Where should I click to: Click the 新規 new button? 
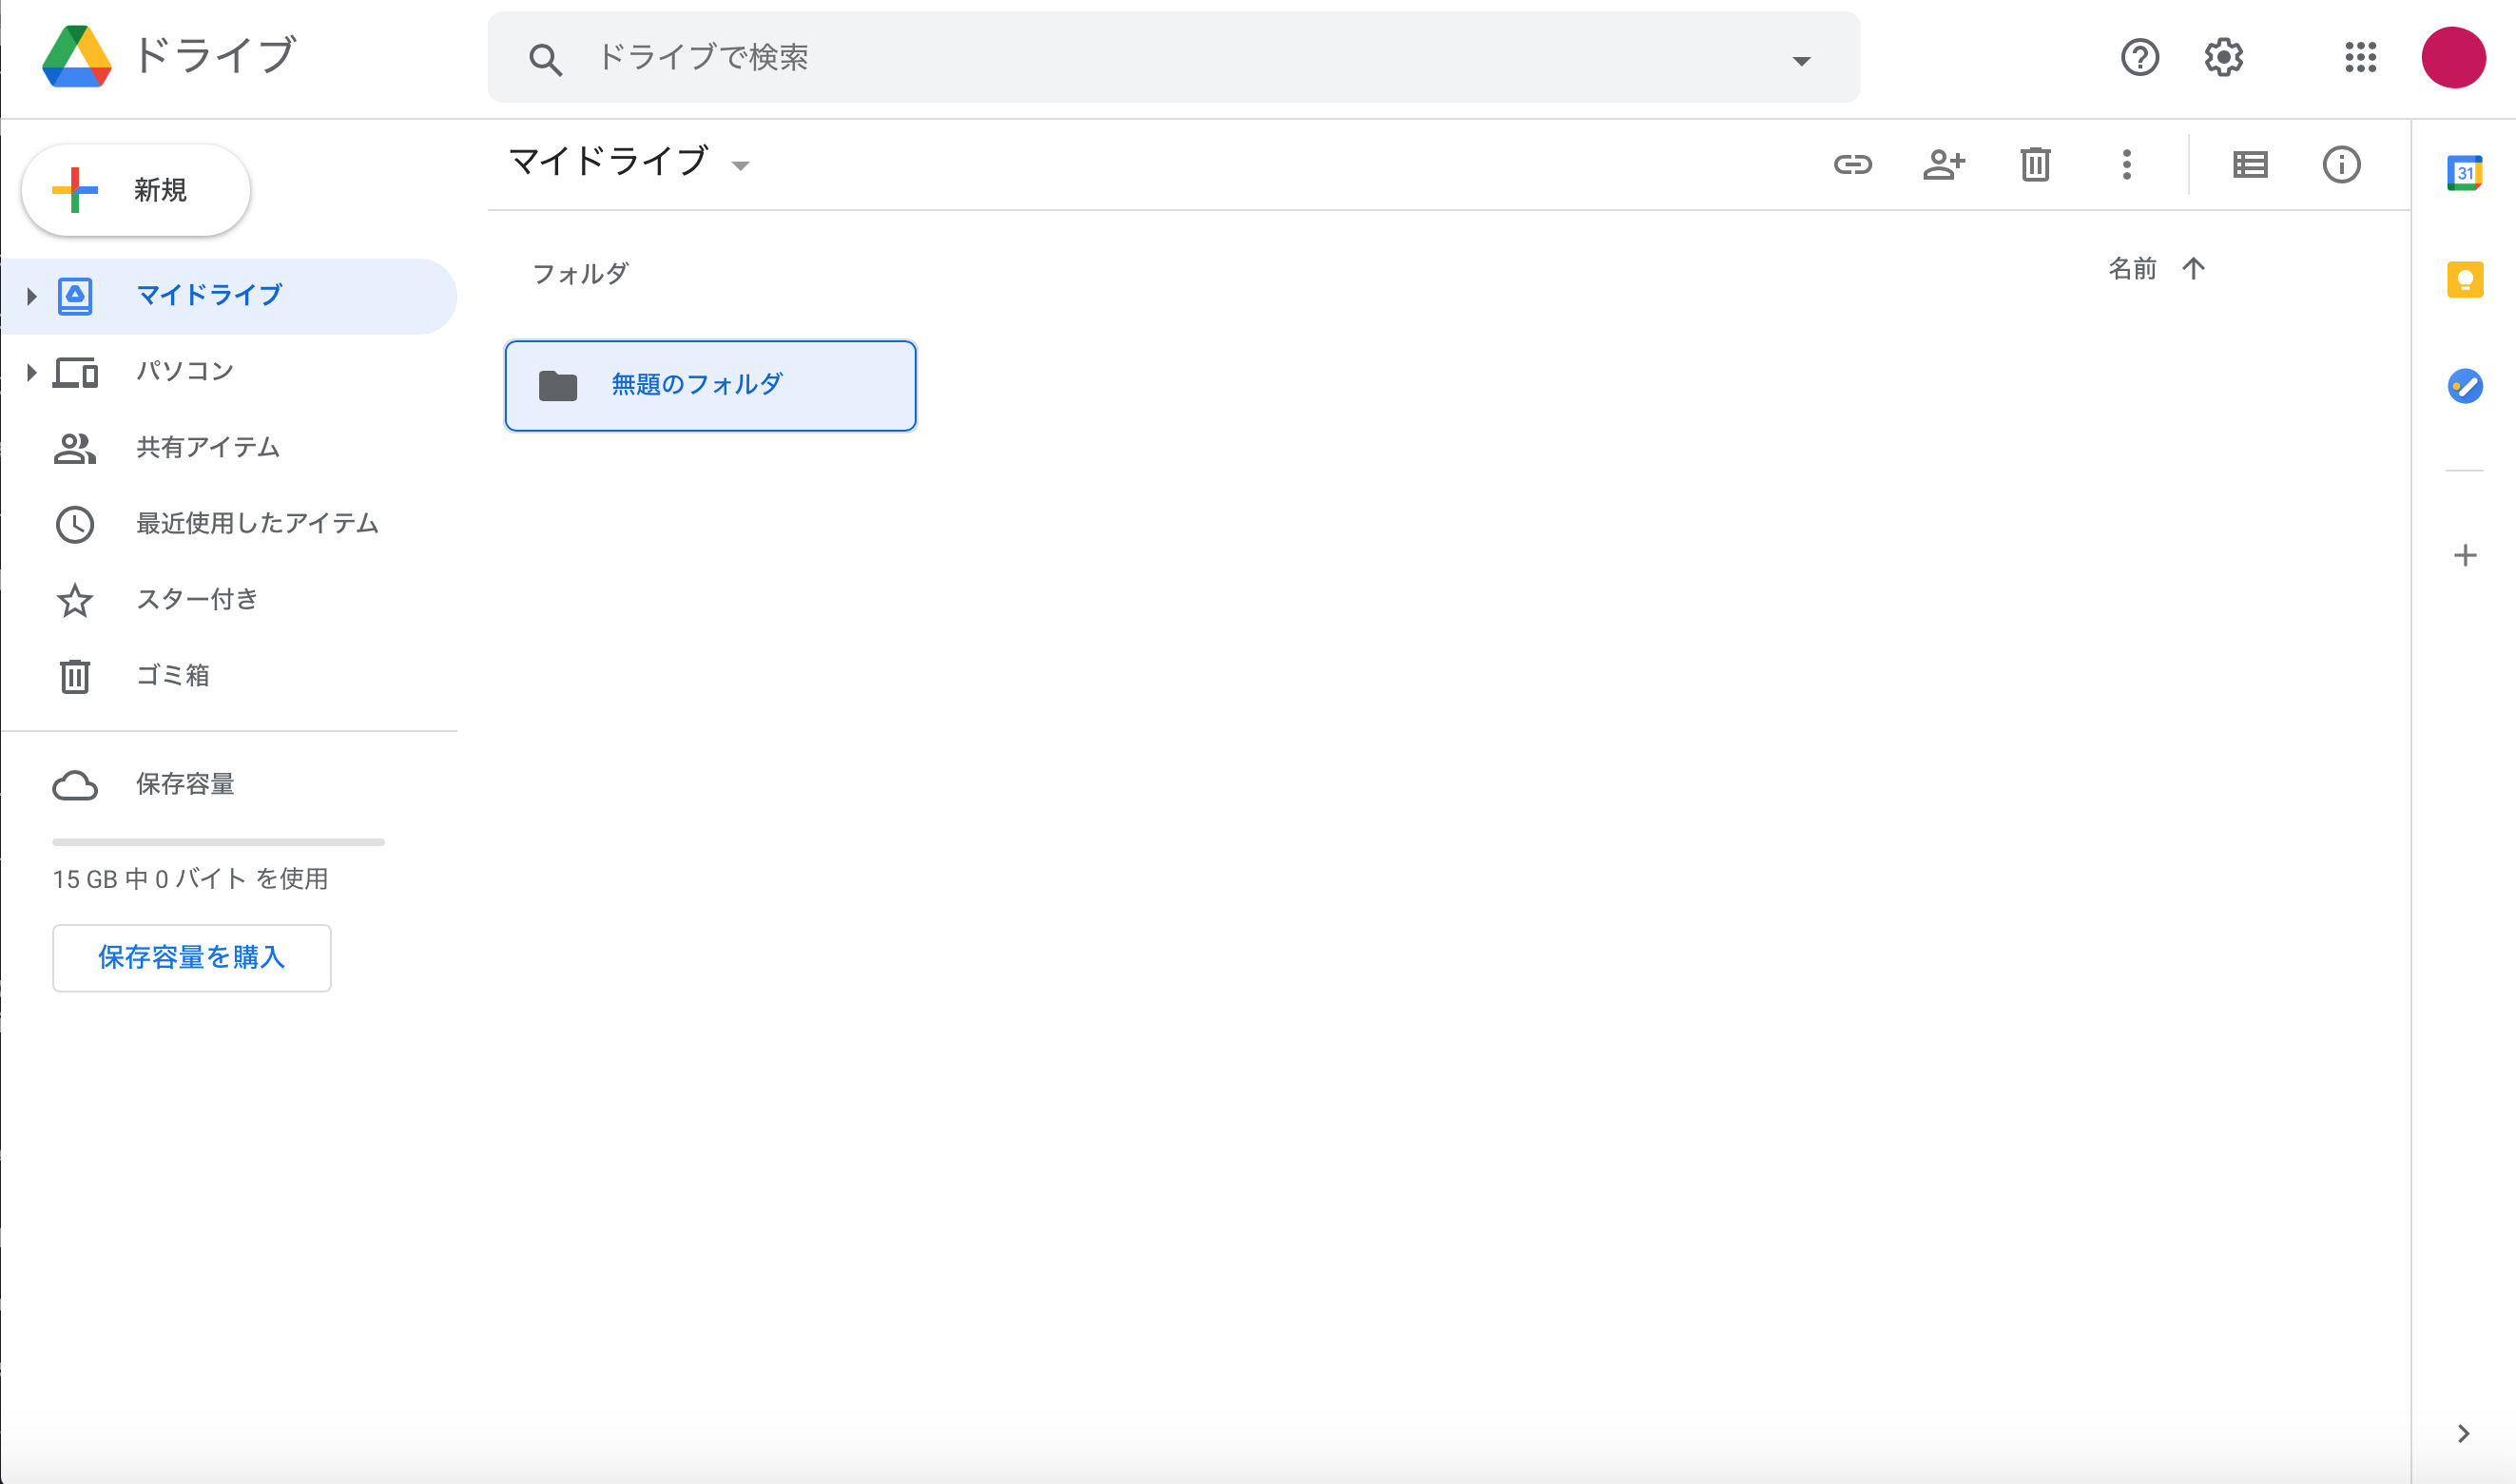tap(136, 190)
